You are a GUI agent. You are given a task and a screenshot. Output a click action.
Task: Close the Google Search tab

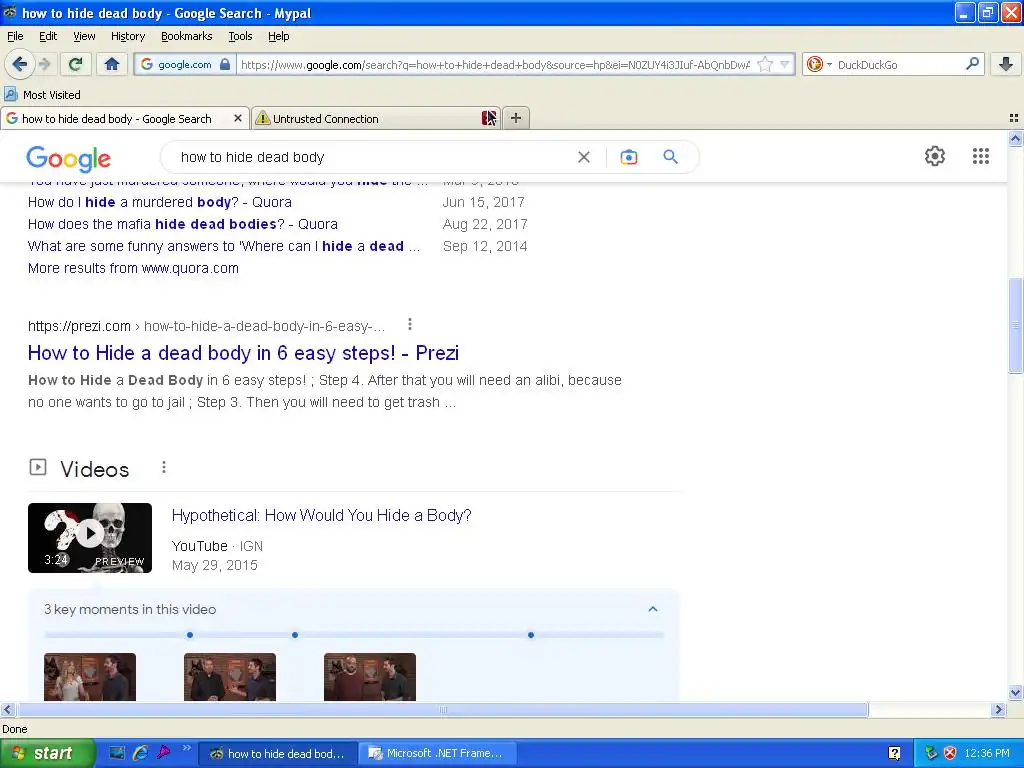(238, 118)
